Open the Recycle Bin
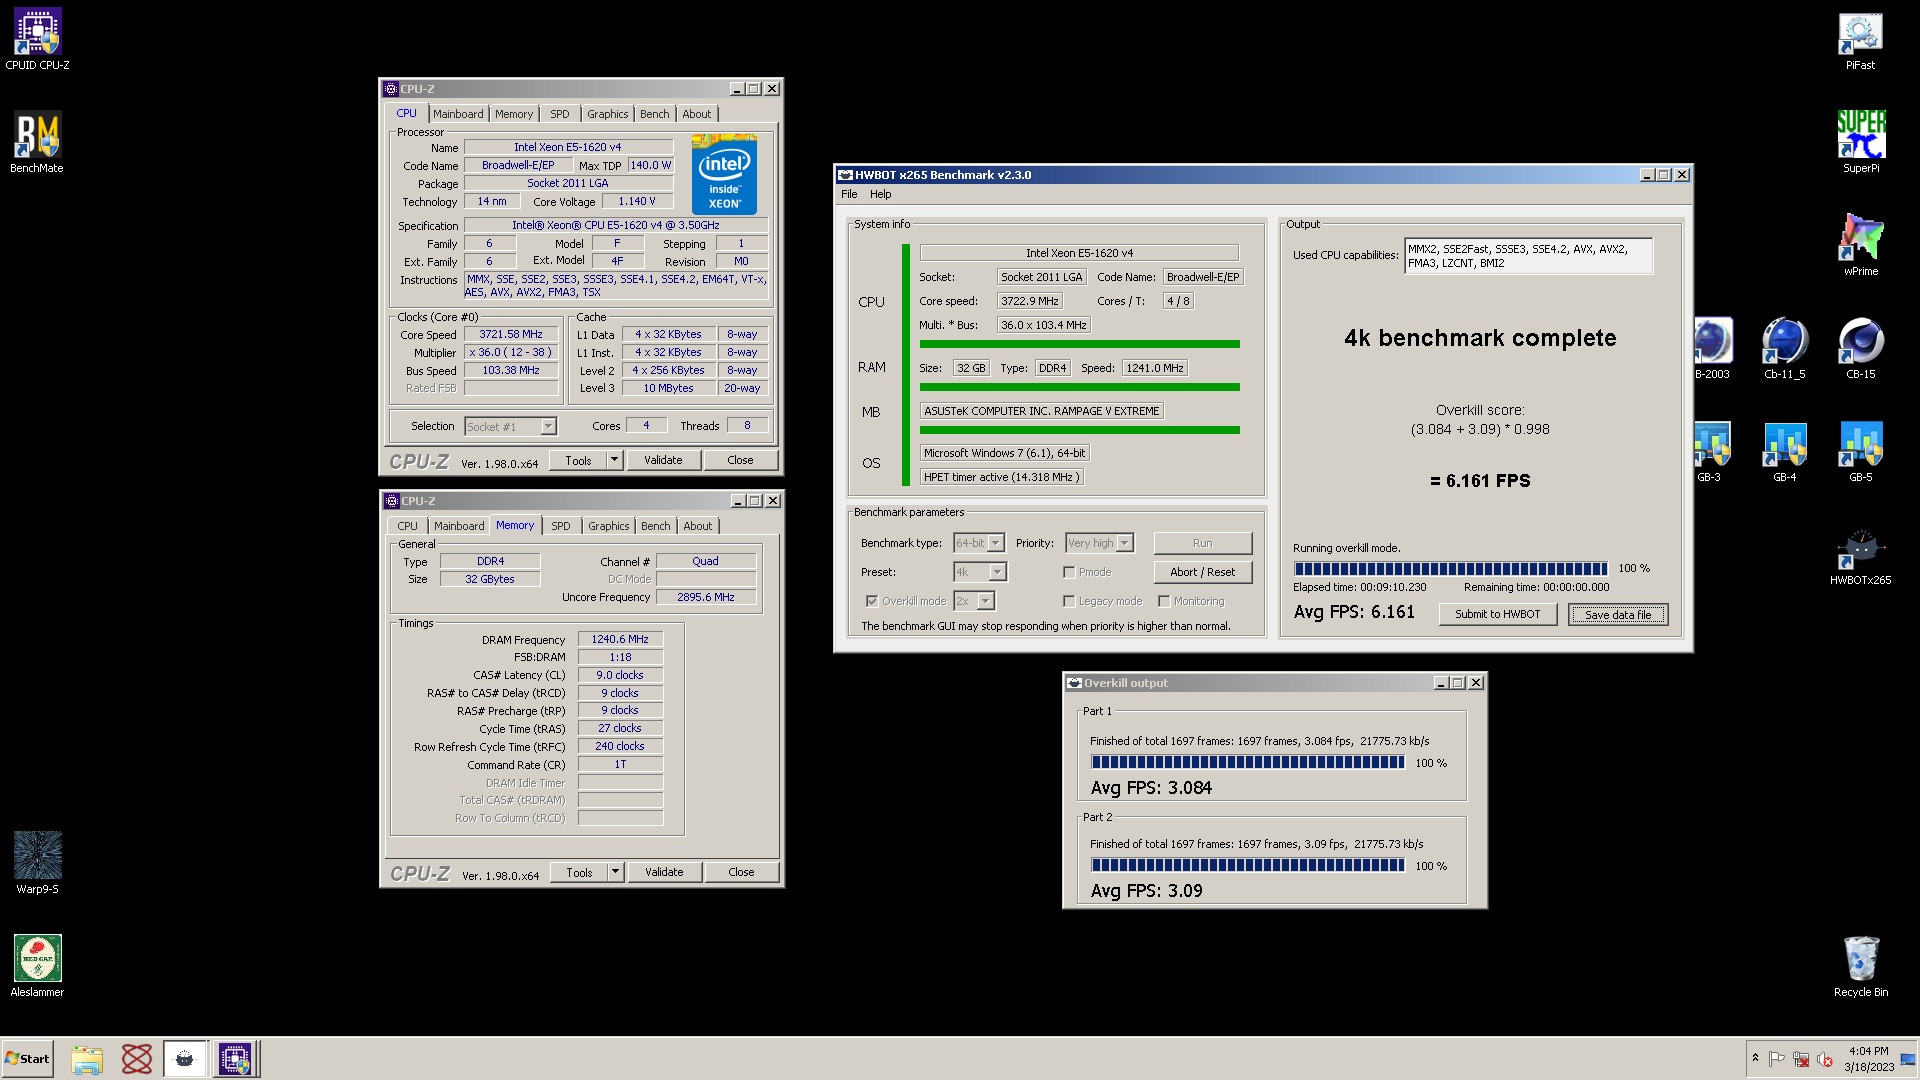 point(1860,967)
